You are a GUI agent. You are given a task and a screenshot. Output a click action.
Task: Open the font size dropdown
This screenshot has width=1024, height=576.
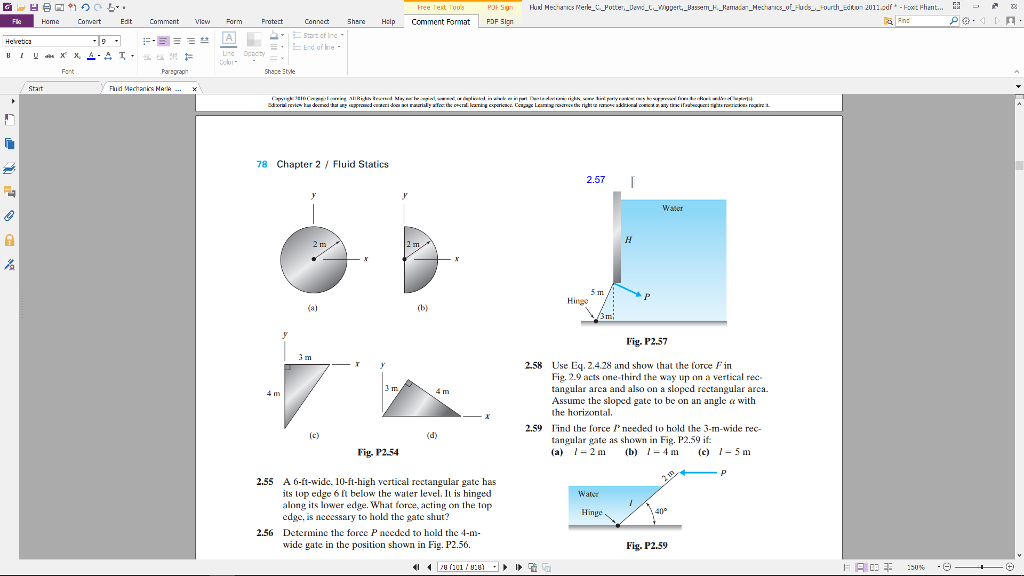pyautogui.click(x=116, y=41)
